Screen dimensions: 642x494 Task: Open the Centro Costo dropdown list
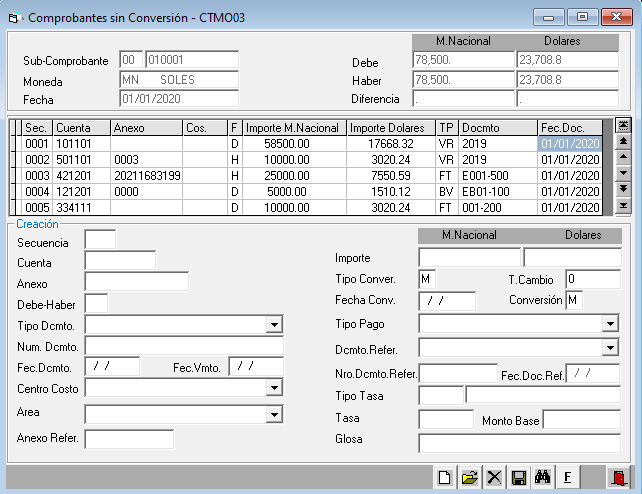pos(274,387)
